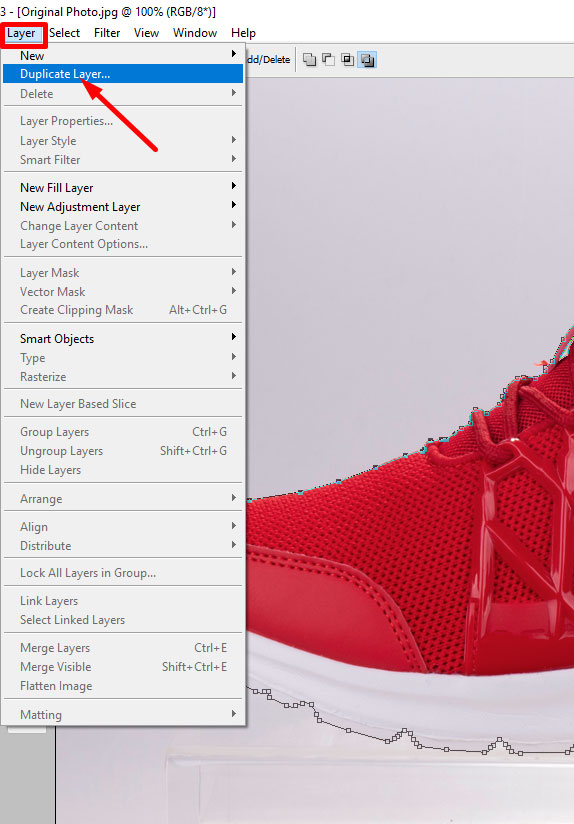Click Layer Properties... menu entry

pyautogui.click(x=123, y=121)
